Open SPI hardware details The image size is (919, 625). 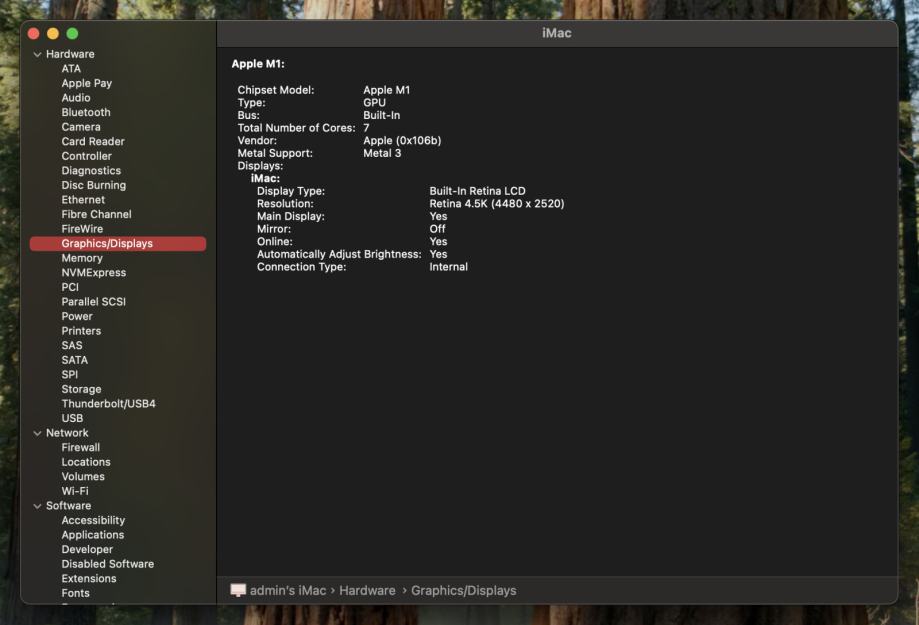[69, 375]
